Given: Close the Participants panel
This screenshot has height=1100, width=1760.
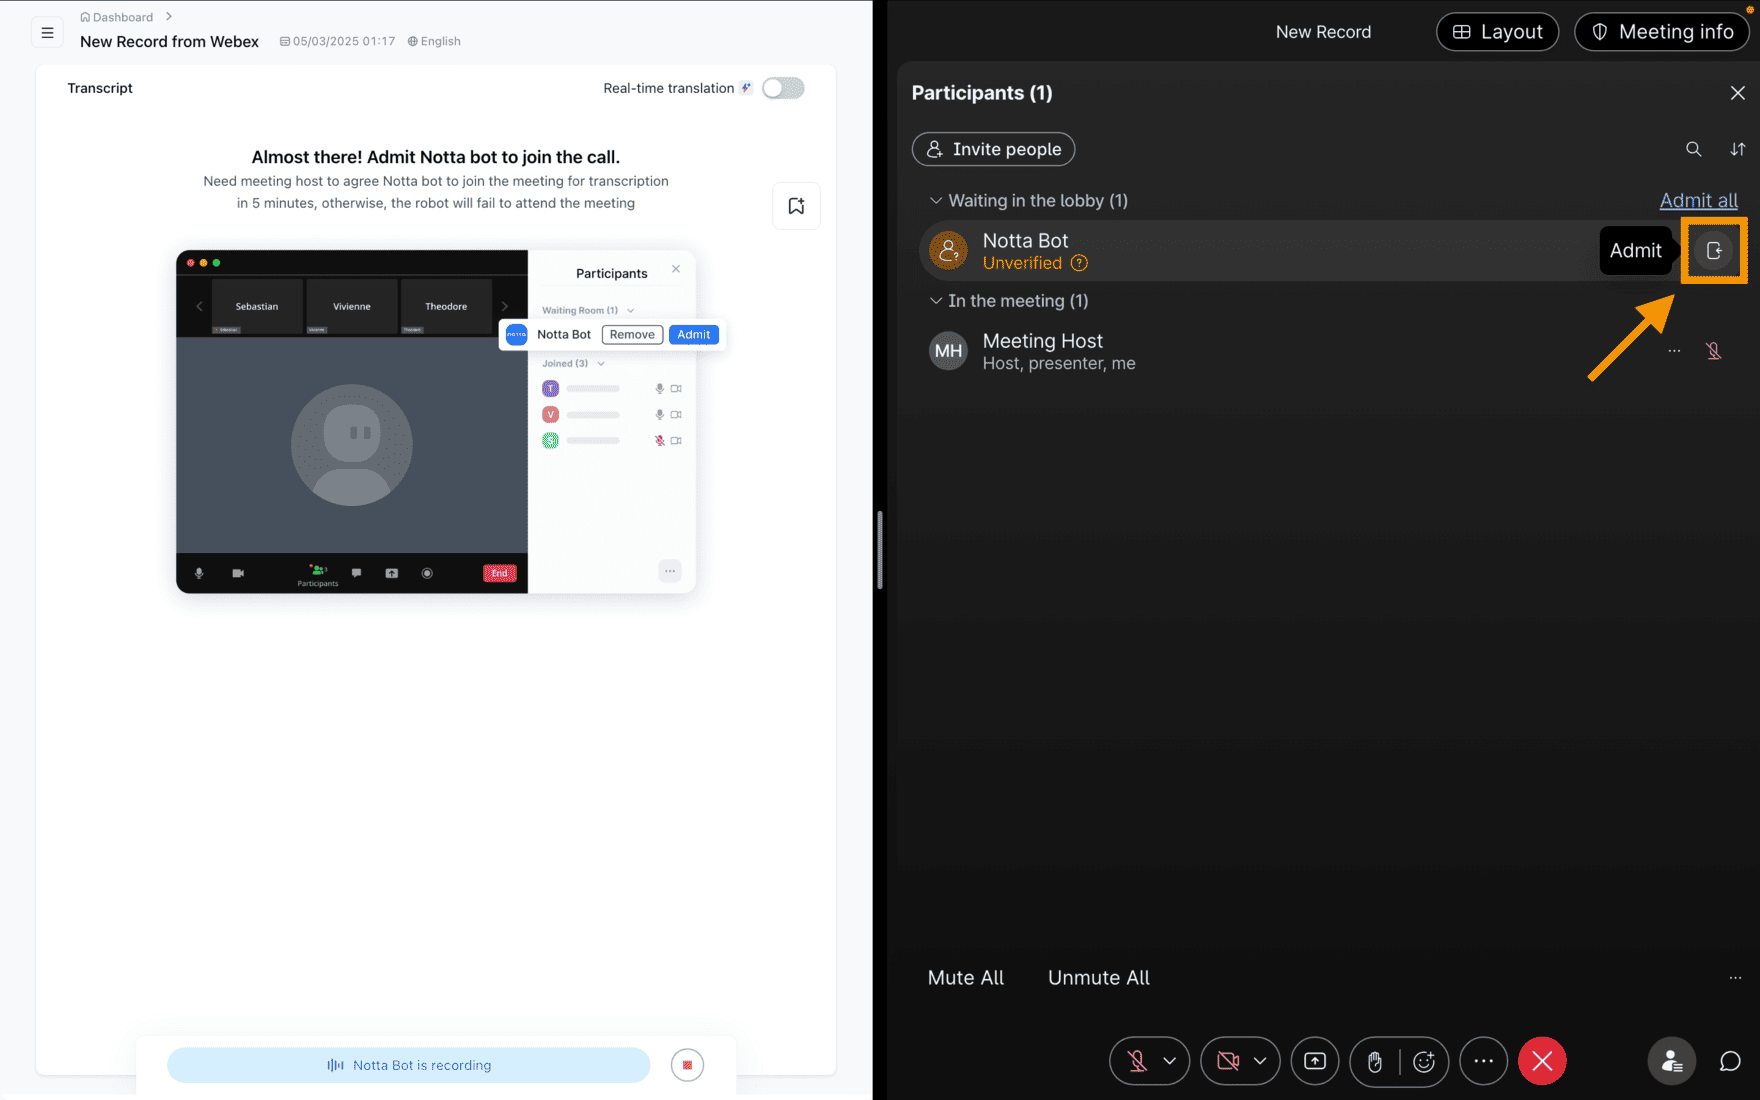Looking at the screenshot, I should click(x=1738, y=93).
